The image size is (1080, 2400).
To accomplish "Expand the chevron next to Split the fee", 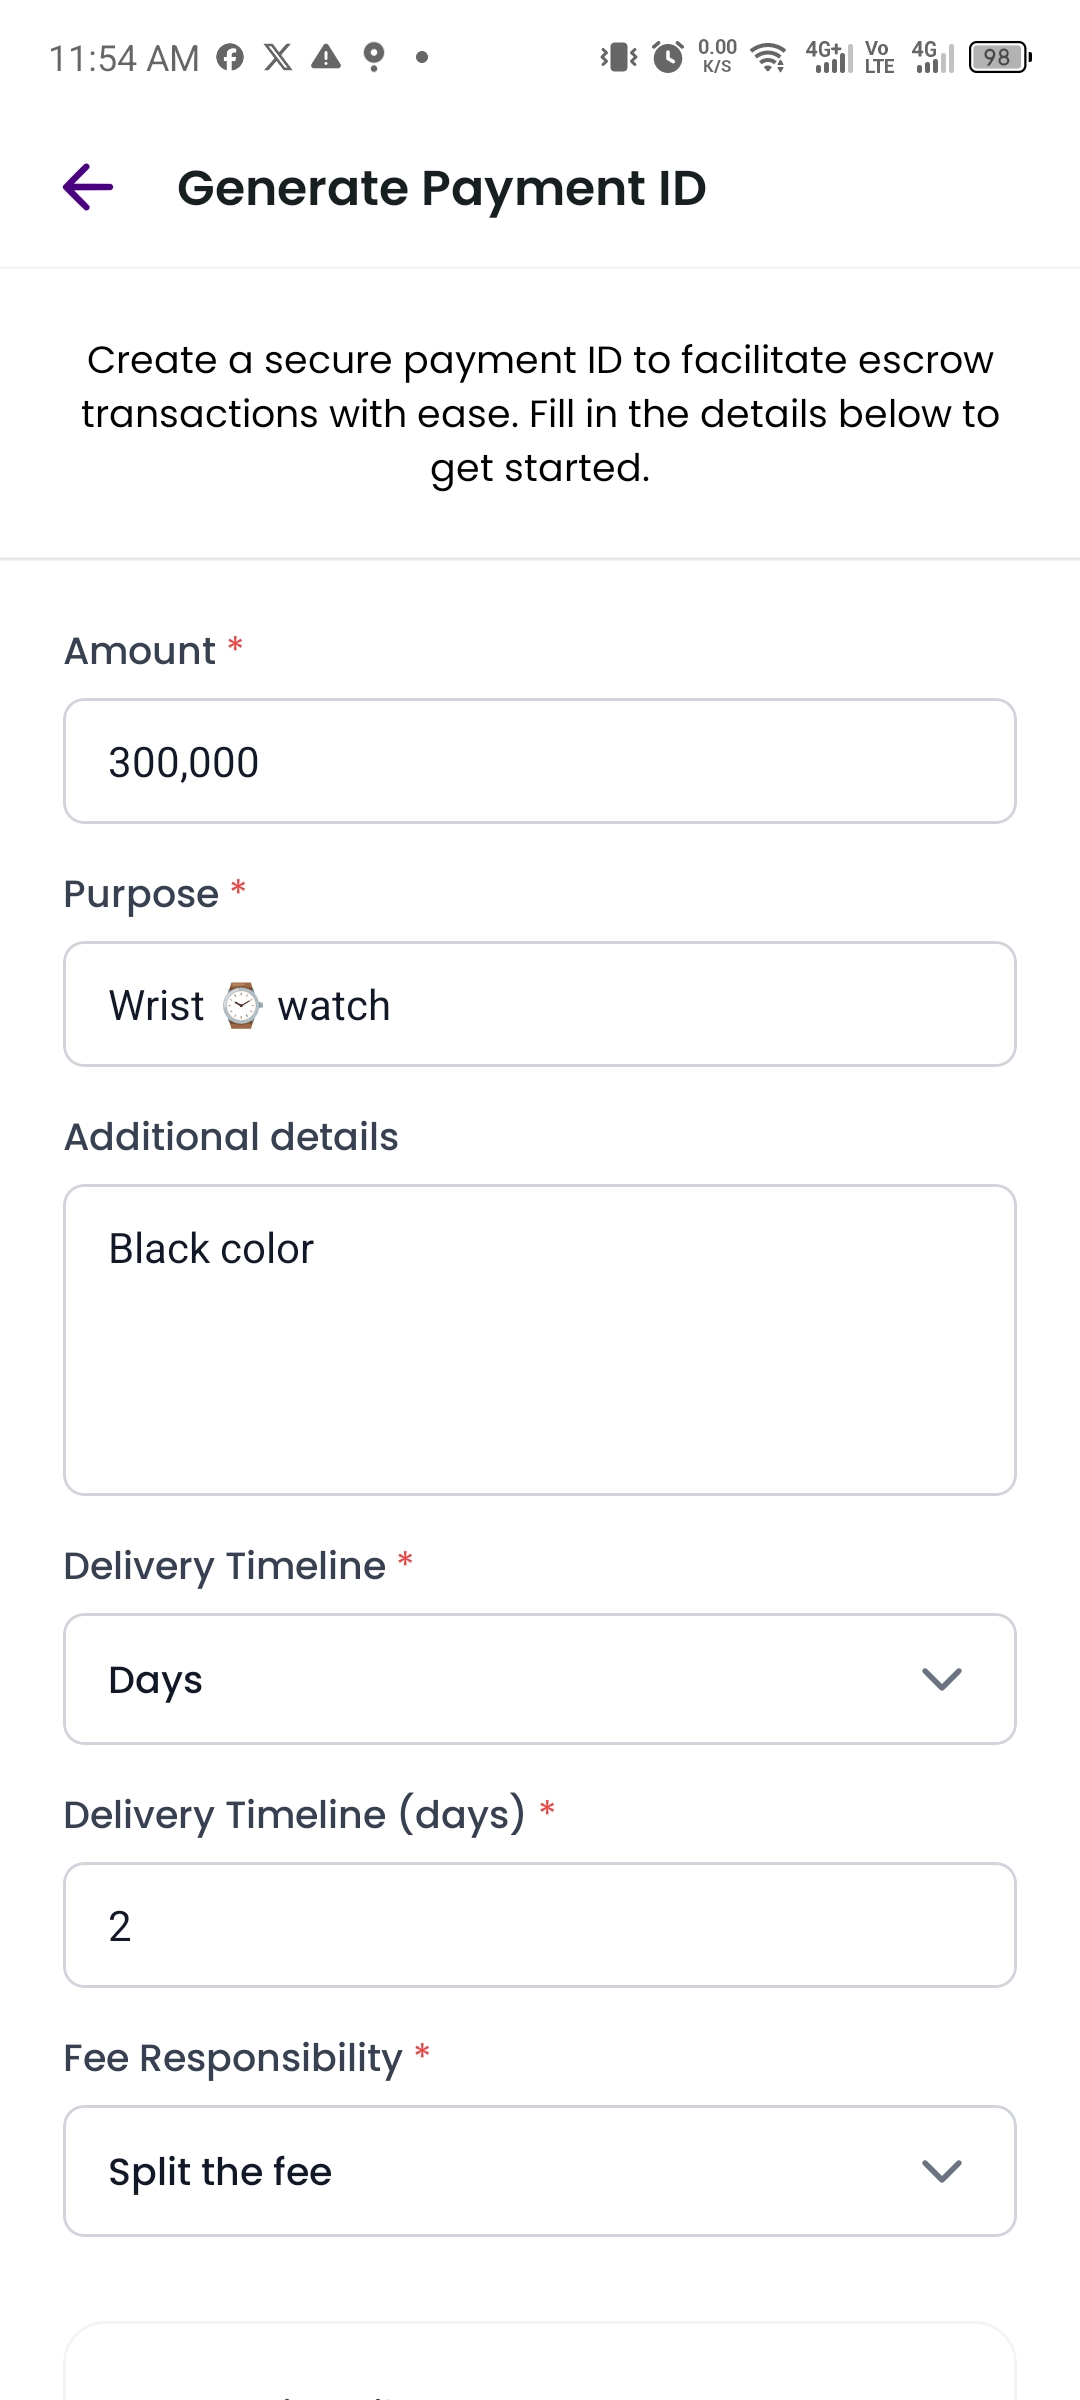I will click(944, 2170).
